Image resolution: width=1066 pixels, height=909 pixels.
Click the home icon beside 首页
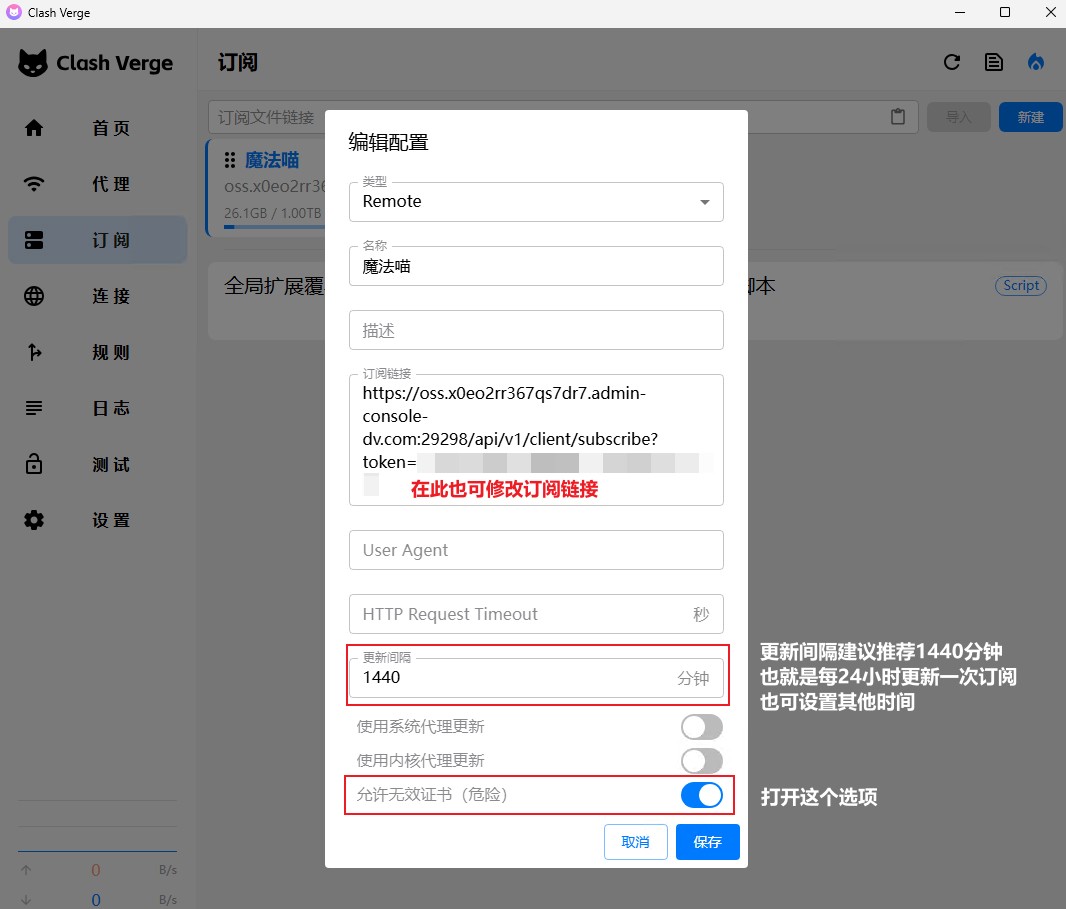[x=34, y=128]
